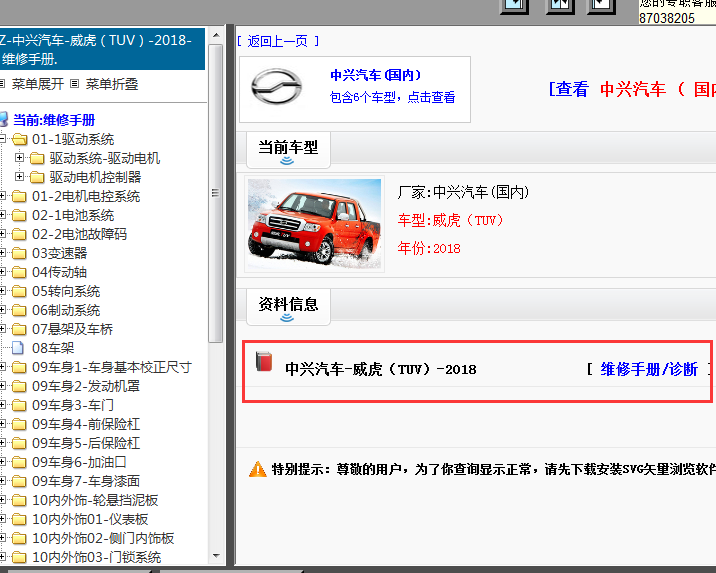Click the 09车身2-发动机罩 folder icon
This screenshot has width=716, height=573.
[x=19, y=386]
